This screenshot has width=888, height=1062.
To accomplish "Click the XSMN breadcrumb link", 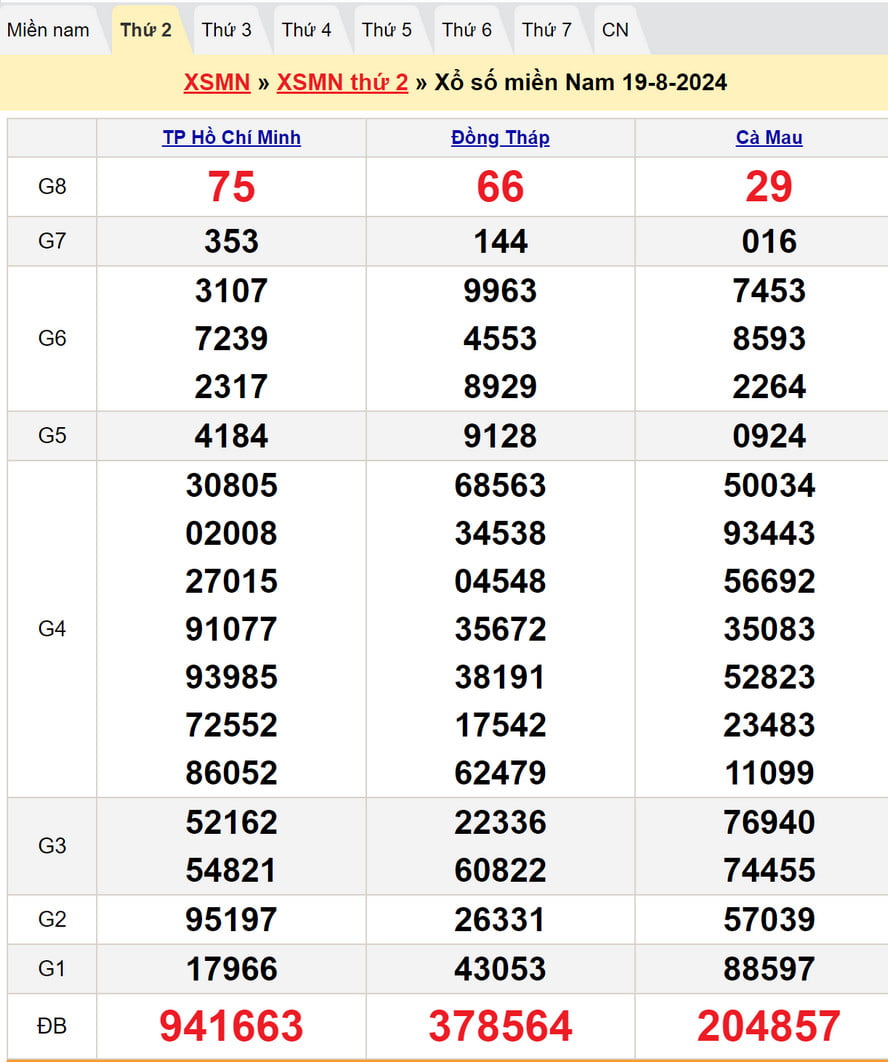I will click(x=217, y=82).
